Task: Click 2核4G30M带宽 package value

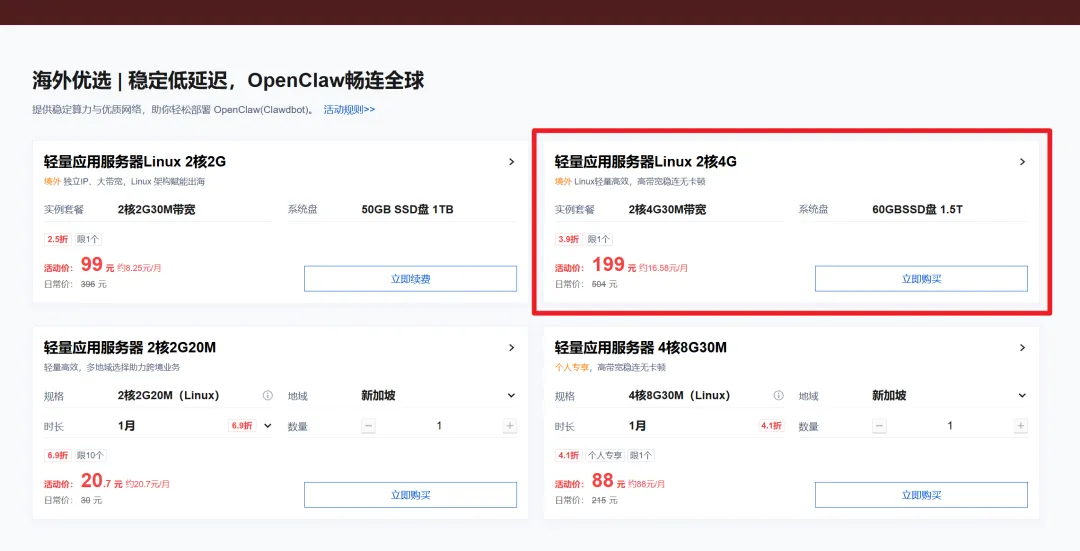Action: [x=667, y=209]
